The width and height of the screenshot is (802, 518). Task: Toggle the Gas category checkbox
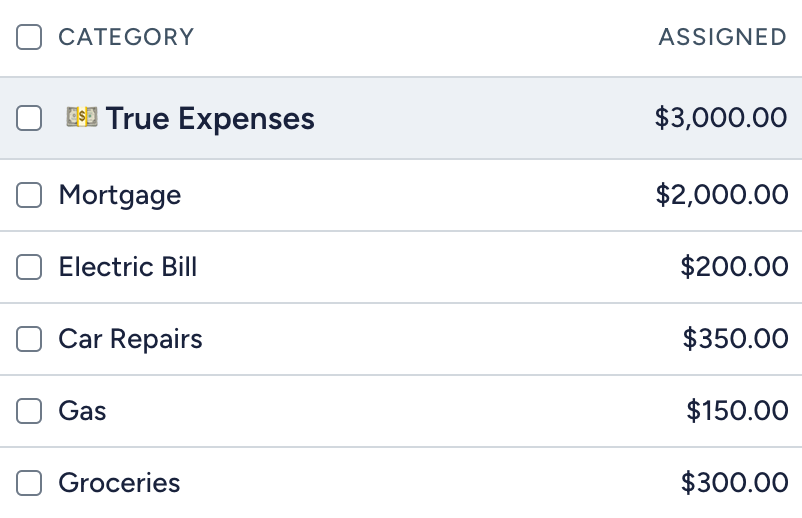click(x=29, y=411)
